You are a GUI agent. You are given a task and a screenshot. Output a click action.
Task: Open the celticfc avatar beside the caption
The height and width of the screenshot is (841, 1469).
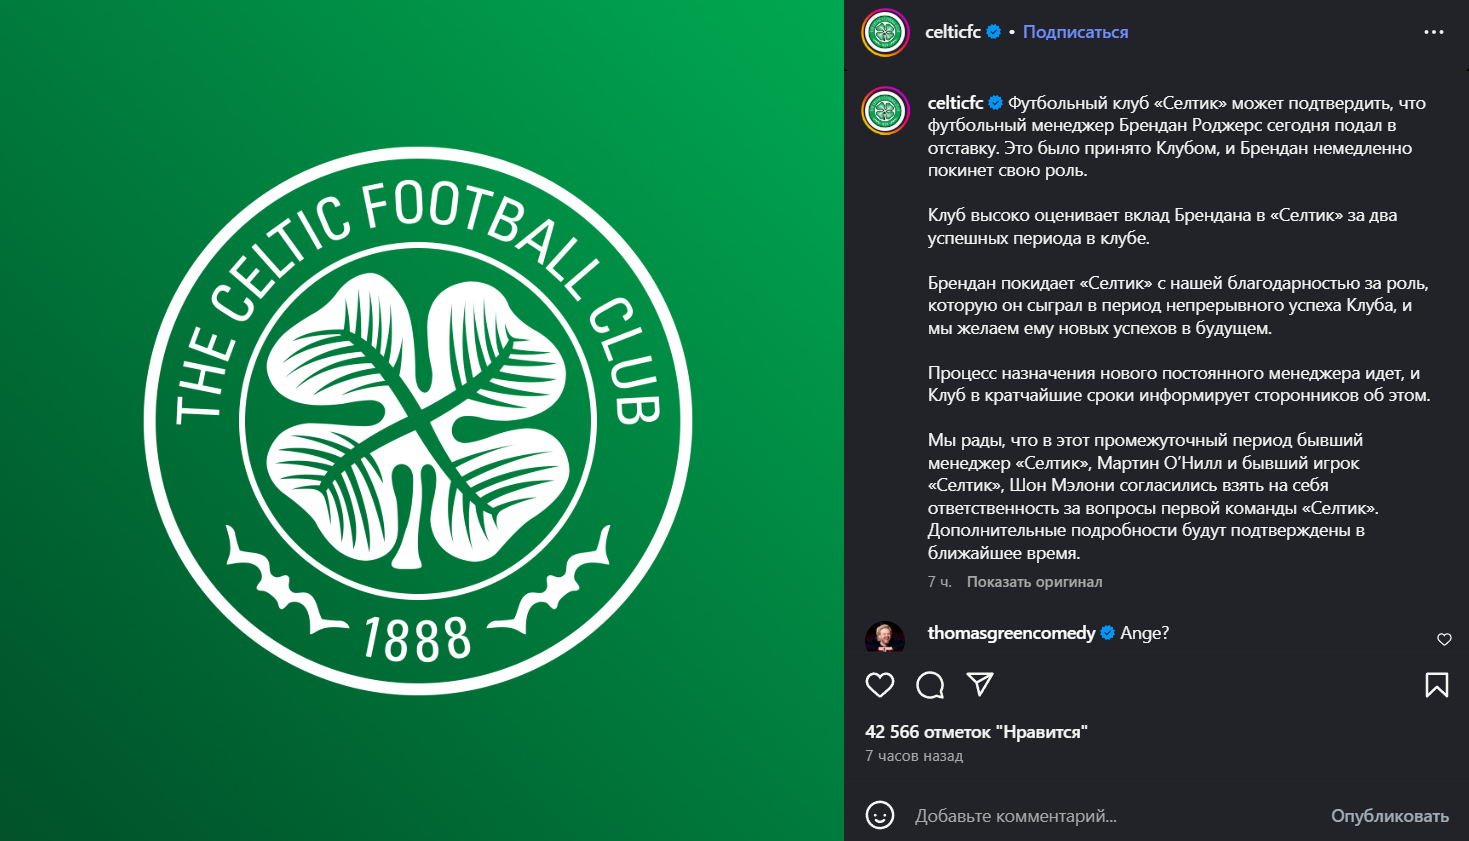(x=885, y=111)
